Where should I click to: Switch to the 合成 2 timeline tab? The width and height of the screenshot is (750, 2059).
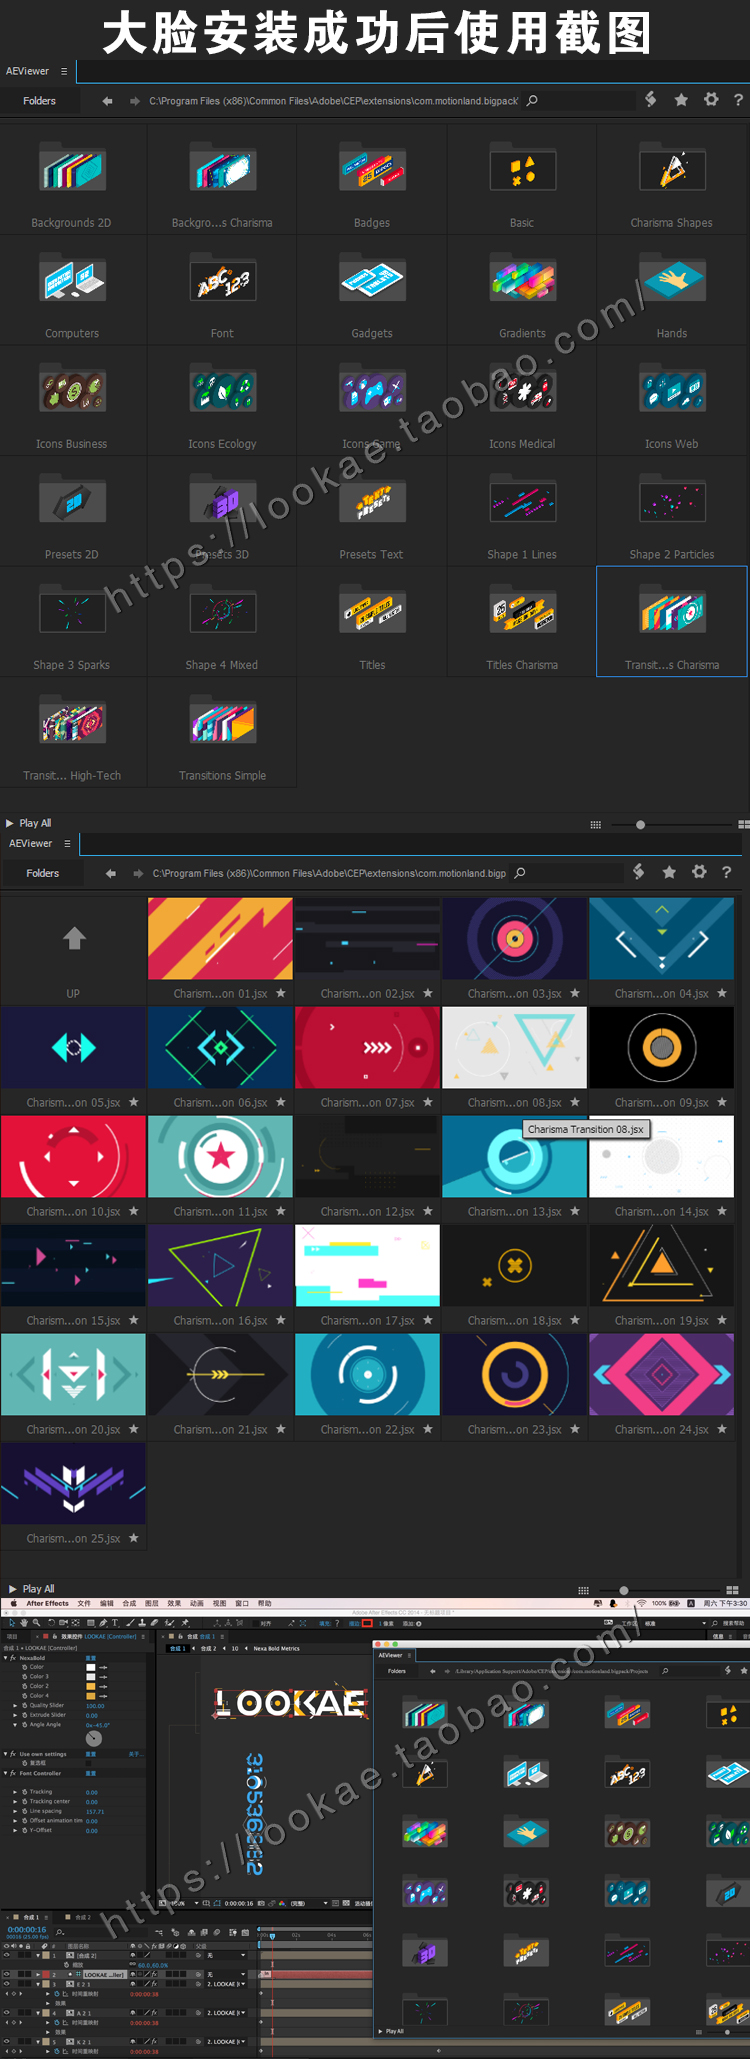coord(82,1917)
